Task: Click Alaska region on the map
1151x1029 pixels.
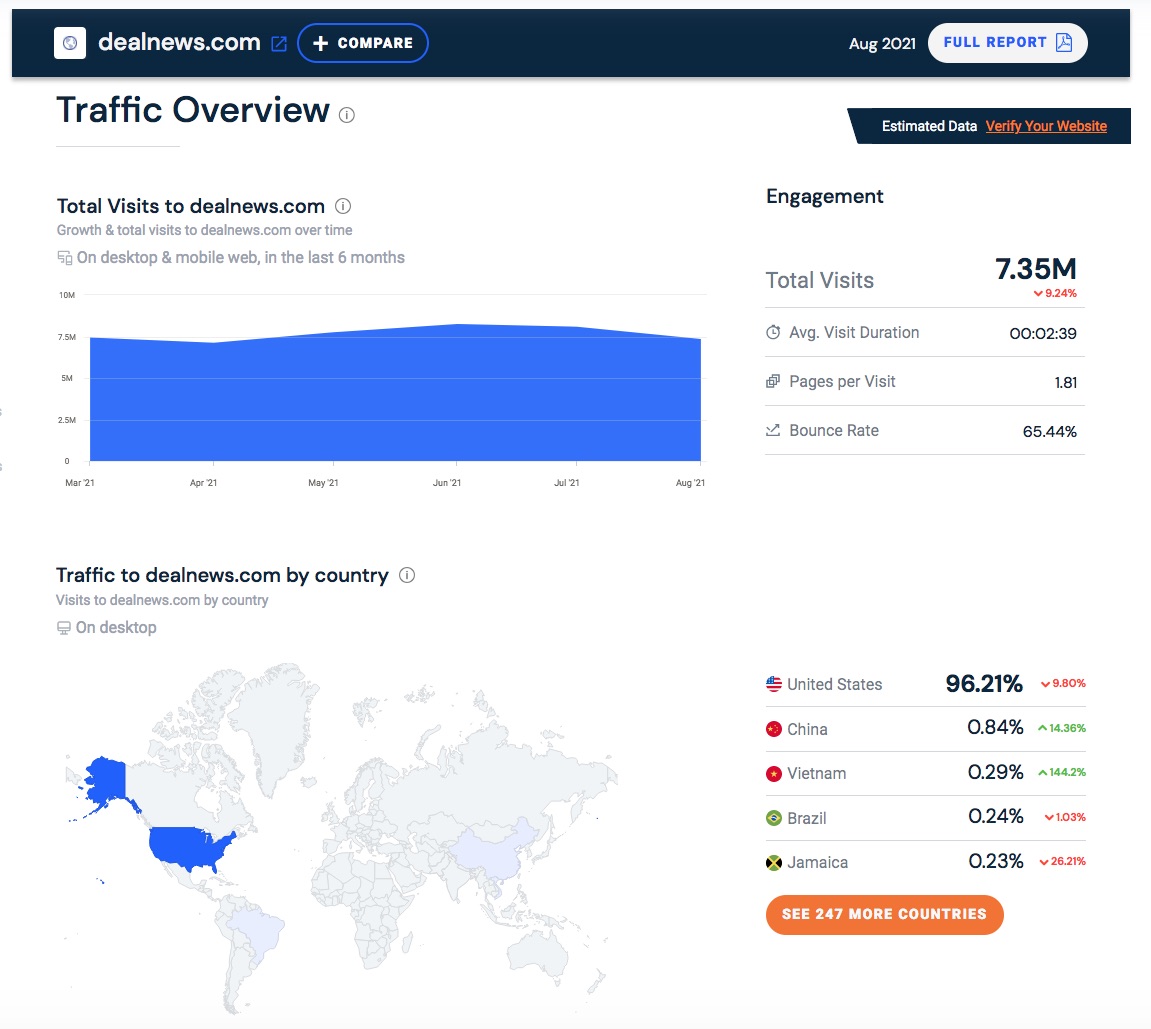Action: (x=106, y=779)
